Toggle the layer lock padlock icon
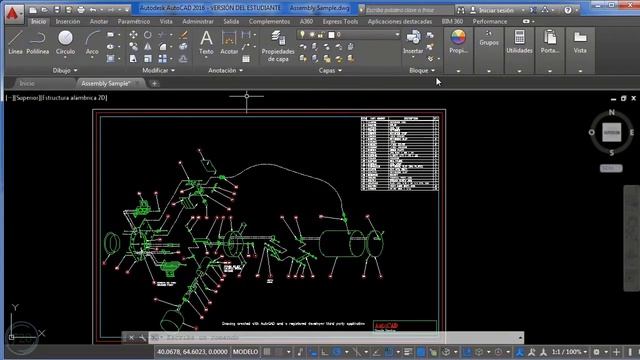Screen dimensions: 640x360 [x=320, y=35]
